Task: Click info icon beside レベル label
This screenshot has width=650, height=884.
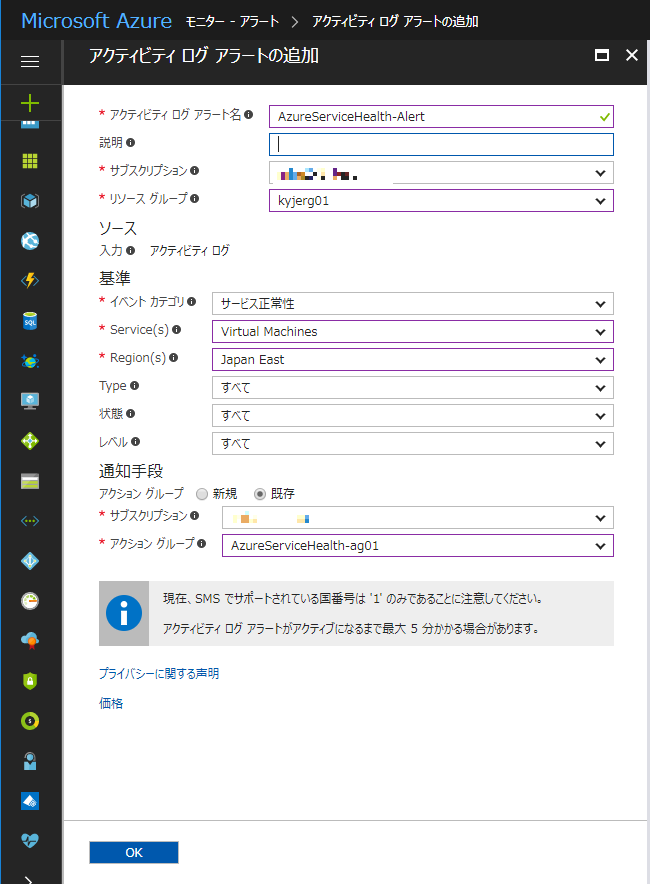Action: pos(135,442)
